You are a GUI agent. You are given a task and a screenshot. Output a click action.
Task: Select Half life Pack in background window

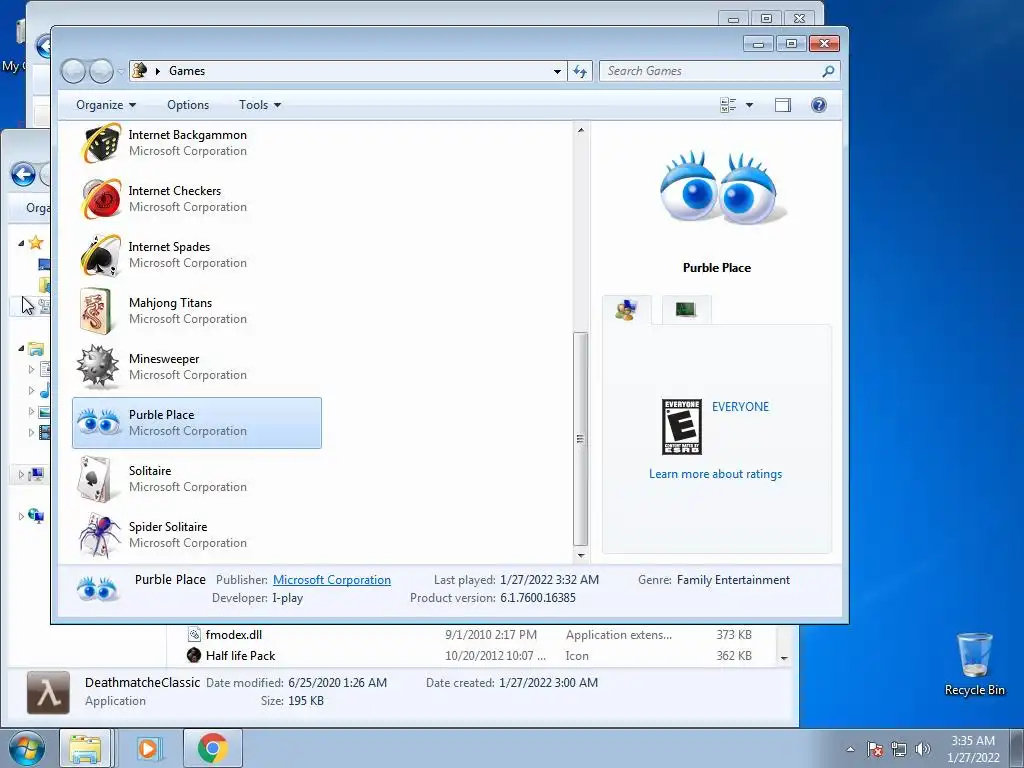coord(240,655)
